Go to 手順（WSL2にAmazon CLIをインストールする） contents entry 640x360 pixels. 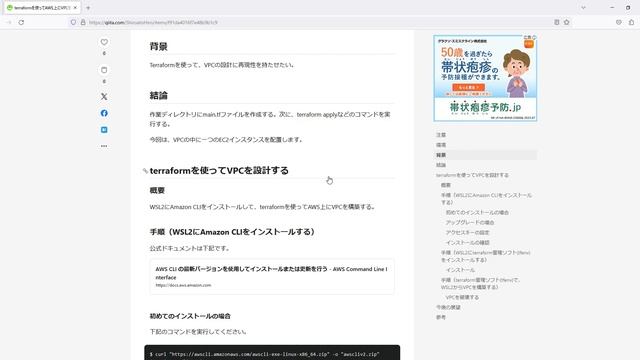486,199
